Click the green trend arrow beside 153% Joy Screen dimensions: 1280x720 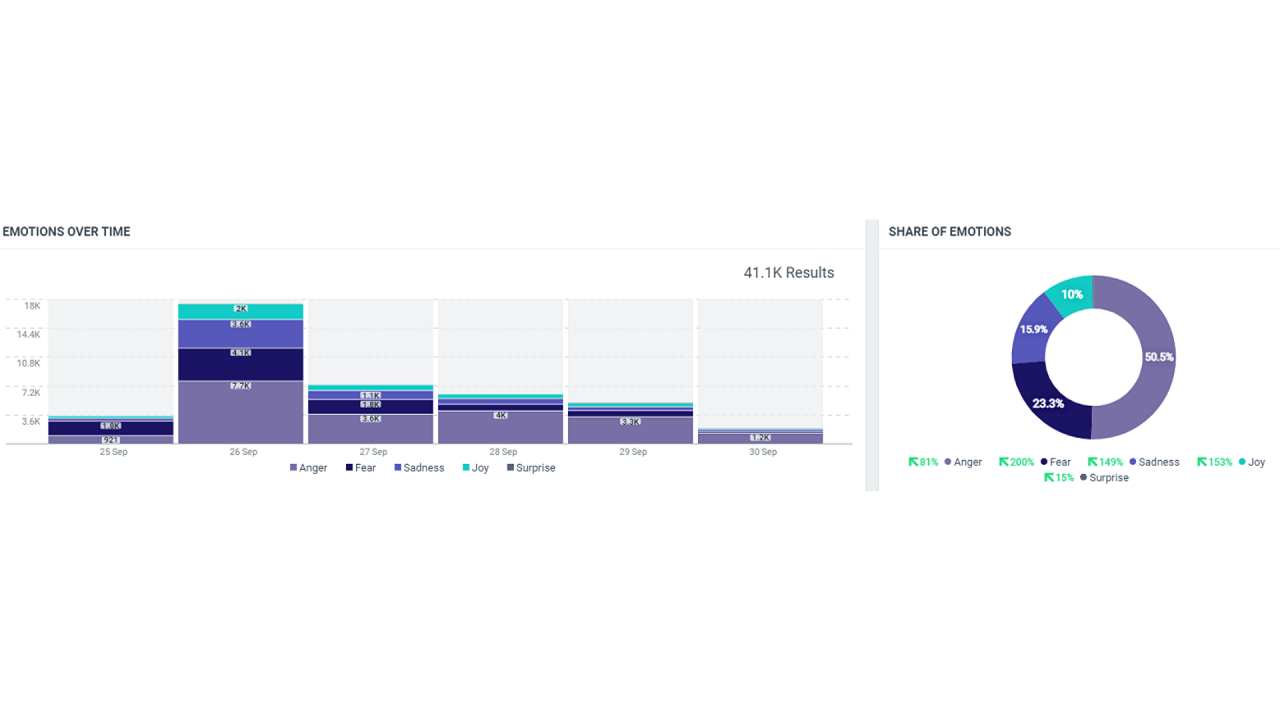(x=1202, y=462)
